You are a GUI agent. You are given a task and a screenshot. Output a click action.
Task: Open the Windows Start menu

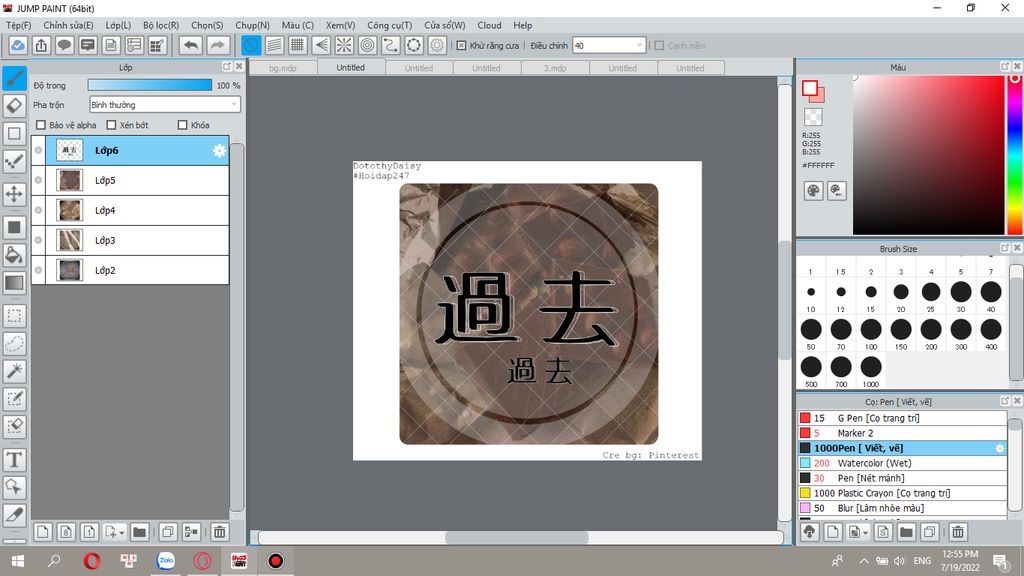pos(18,560)
